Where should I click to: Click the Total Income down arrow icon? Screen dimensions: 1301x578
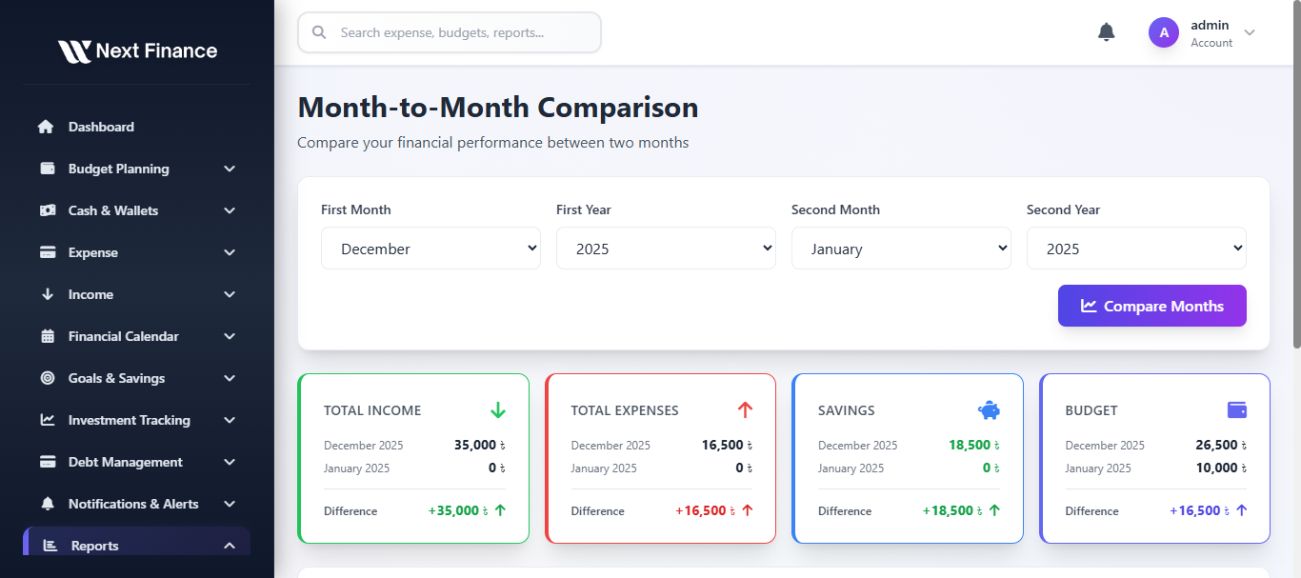(x=498, y=410)
